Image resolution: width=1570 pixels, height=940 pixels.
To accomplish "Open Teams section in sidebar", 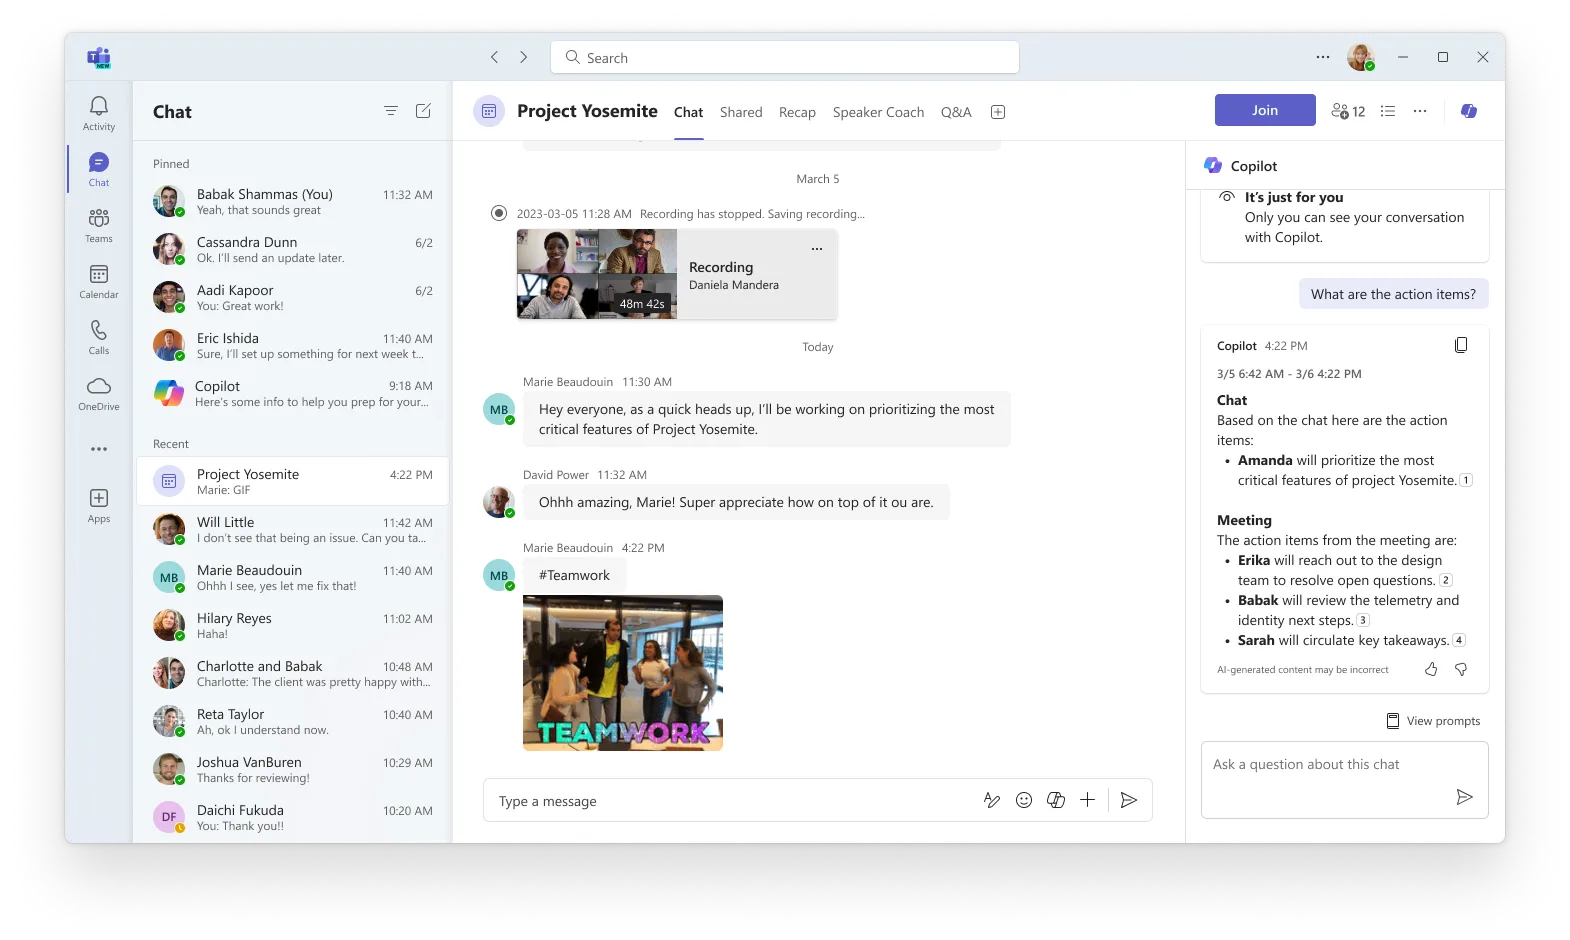I will (98, 225).
